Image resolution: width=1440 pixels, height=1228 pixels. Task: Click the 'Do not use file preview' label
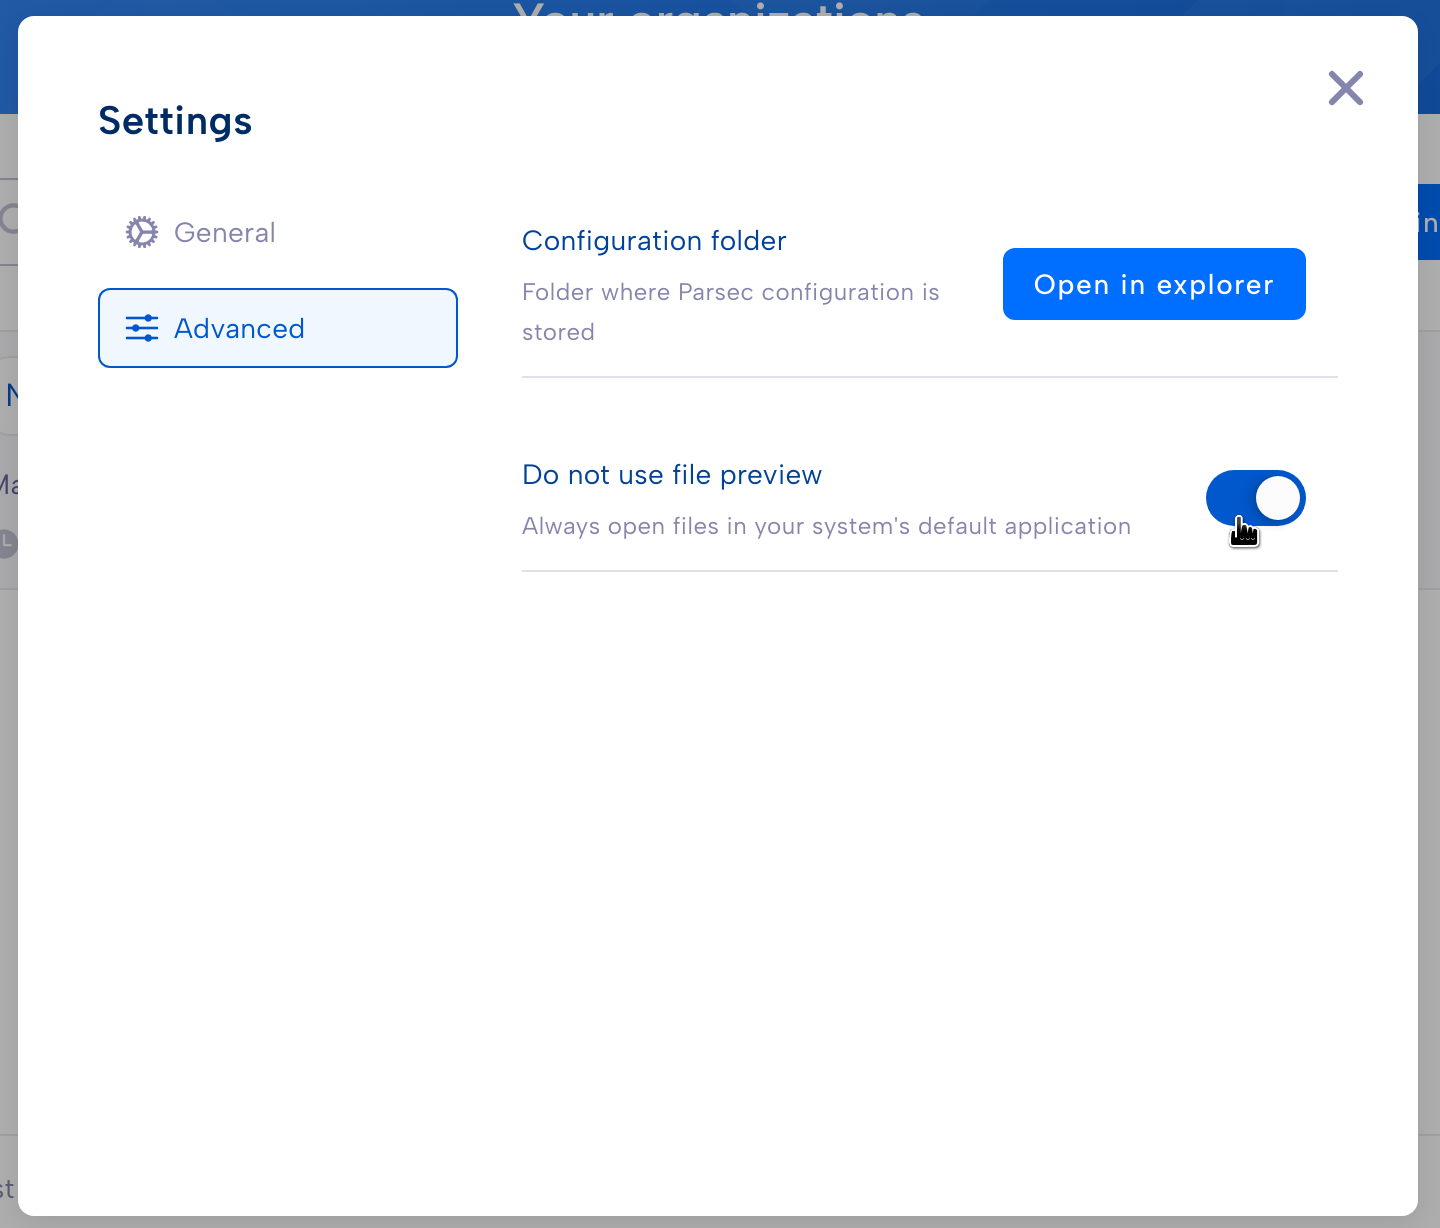pyautogui.click(x=672, y=475)
